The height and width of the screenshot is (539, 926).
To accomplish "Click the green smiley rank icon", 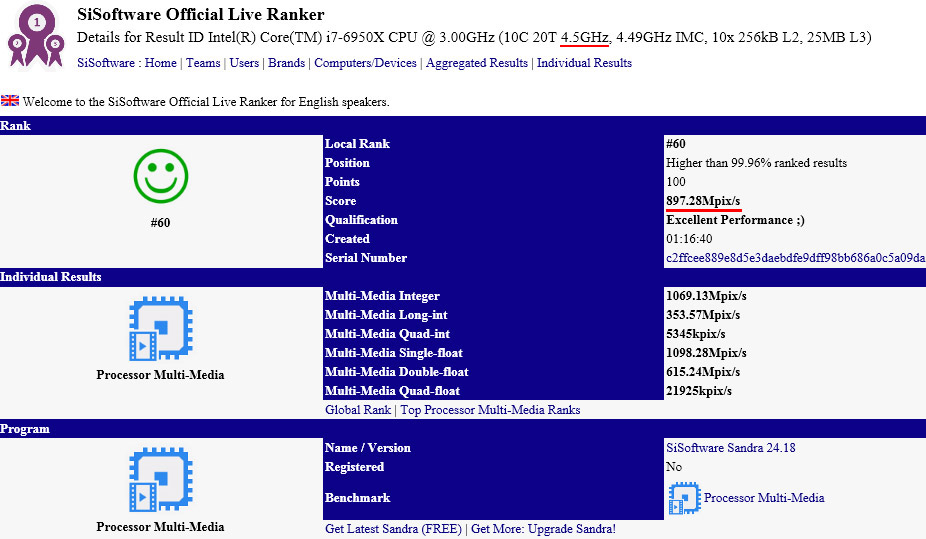I will (x=161, y=176).
